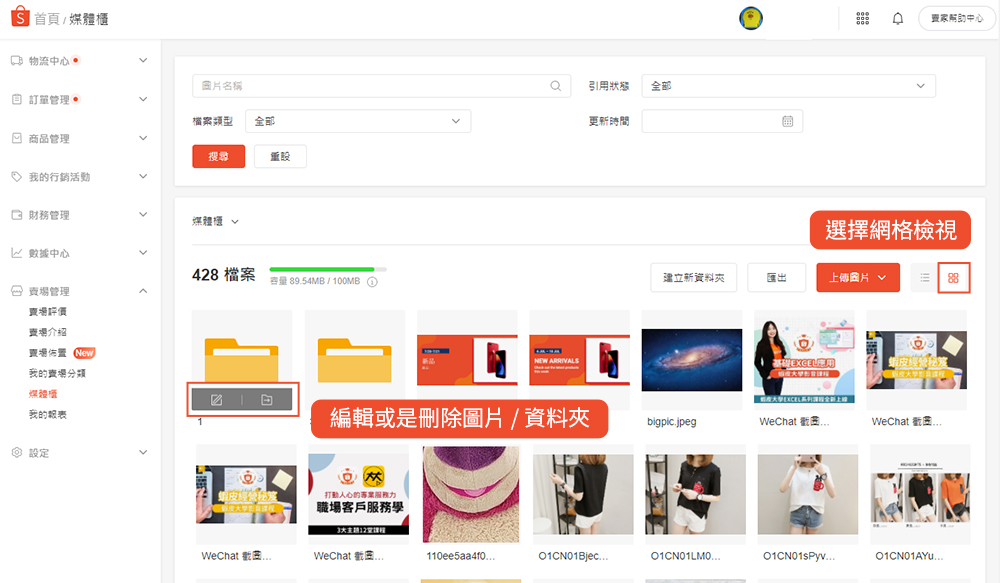Click the calendar icon in update time field
This screenshot has height=583, width=1000.
[x=788, y=121]
